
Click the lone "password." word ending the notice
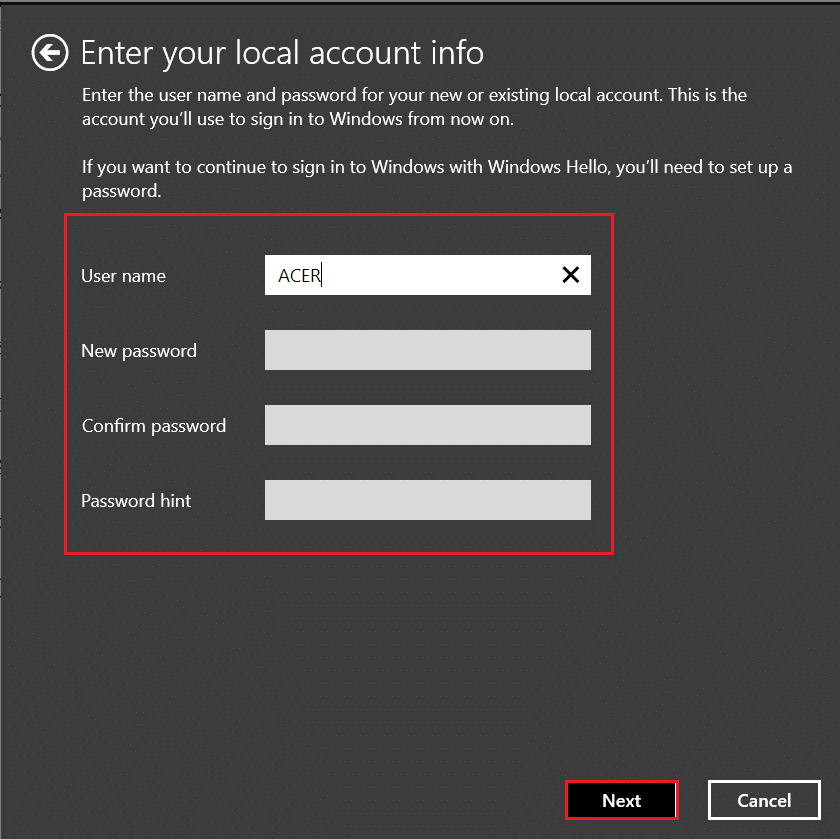[x=121, y=190]
